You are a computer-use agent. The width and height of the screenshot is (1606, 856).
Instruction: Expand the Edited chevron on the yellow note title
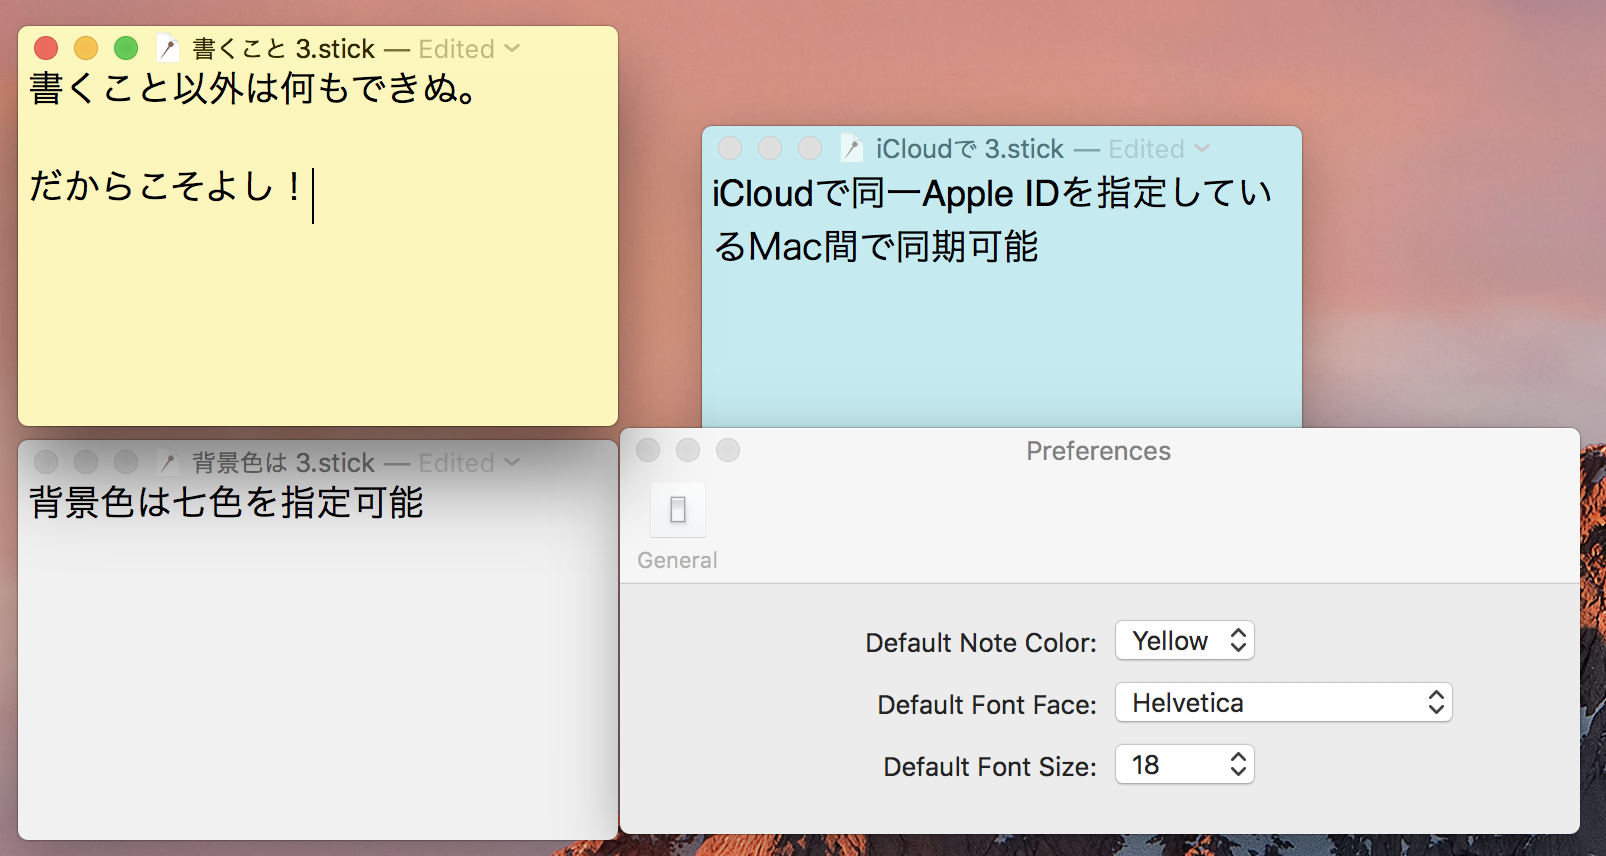[512, 48]
